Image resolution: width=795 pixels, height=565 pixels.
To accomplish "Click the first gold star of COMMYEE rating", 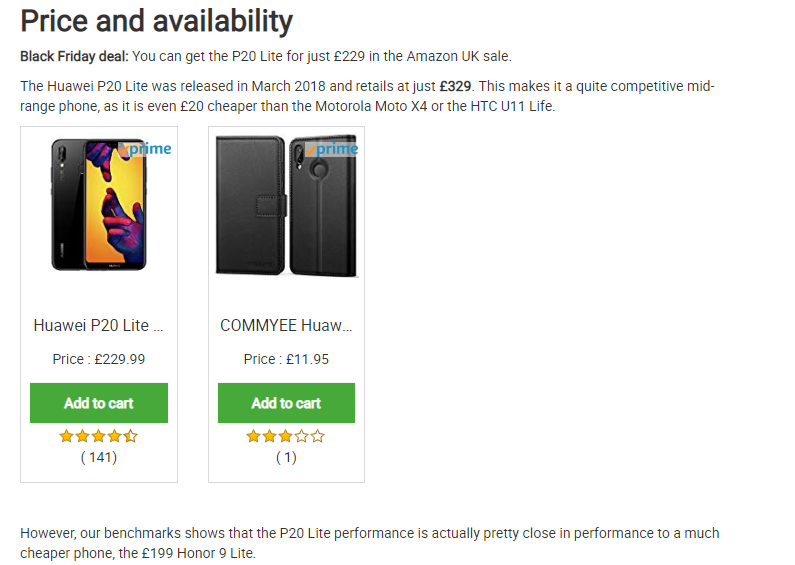I will 254,436.
